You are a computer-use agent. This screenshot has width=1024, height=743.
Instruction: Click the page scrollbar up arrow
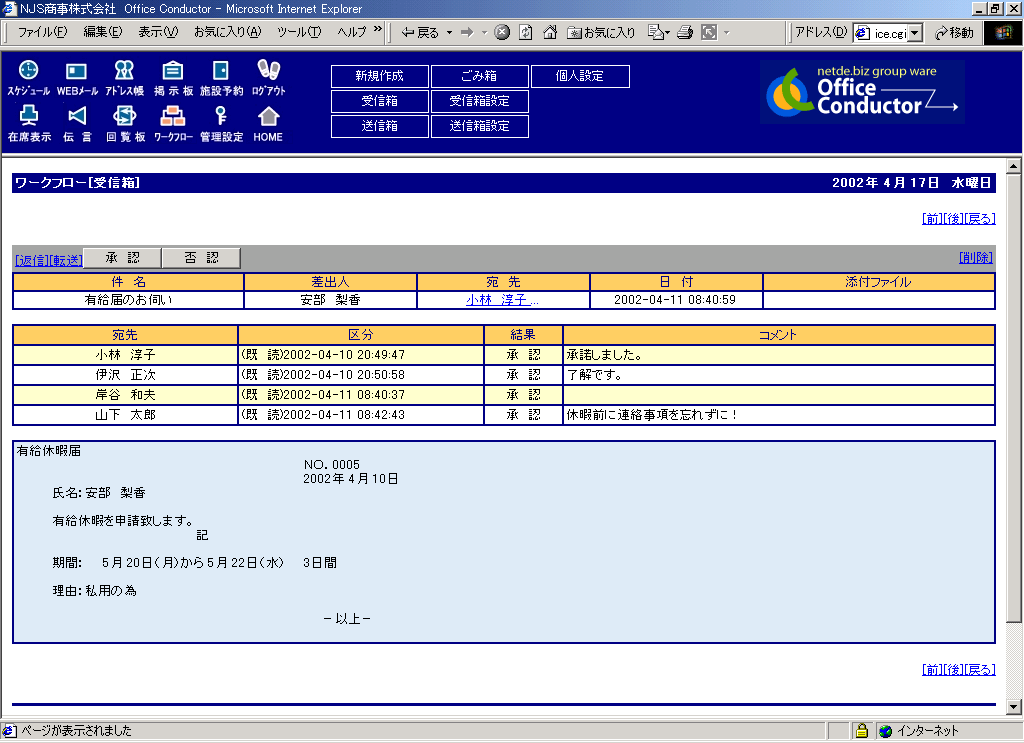[x=1014, y=166]
